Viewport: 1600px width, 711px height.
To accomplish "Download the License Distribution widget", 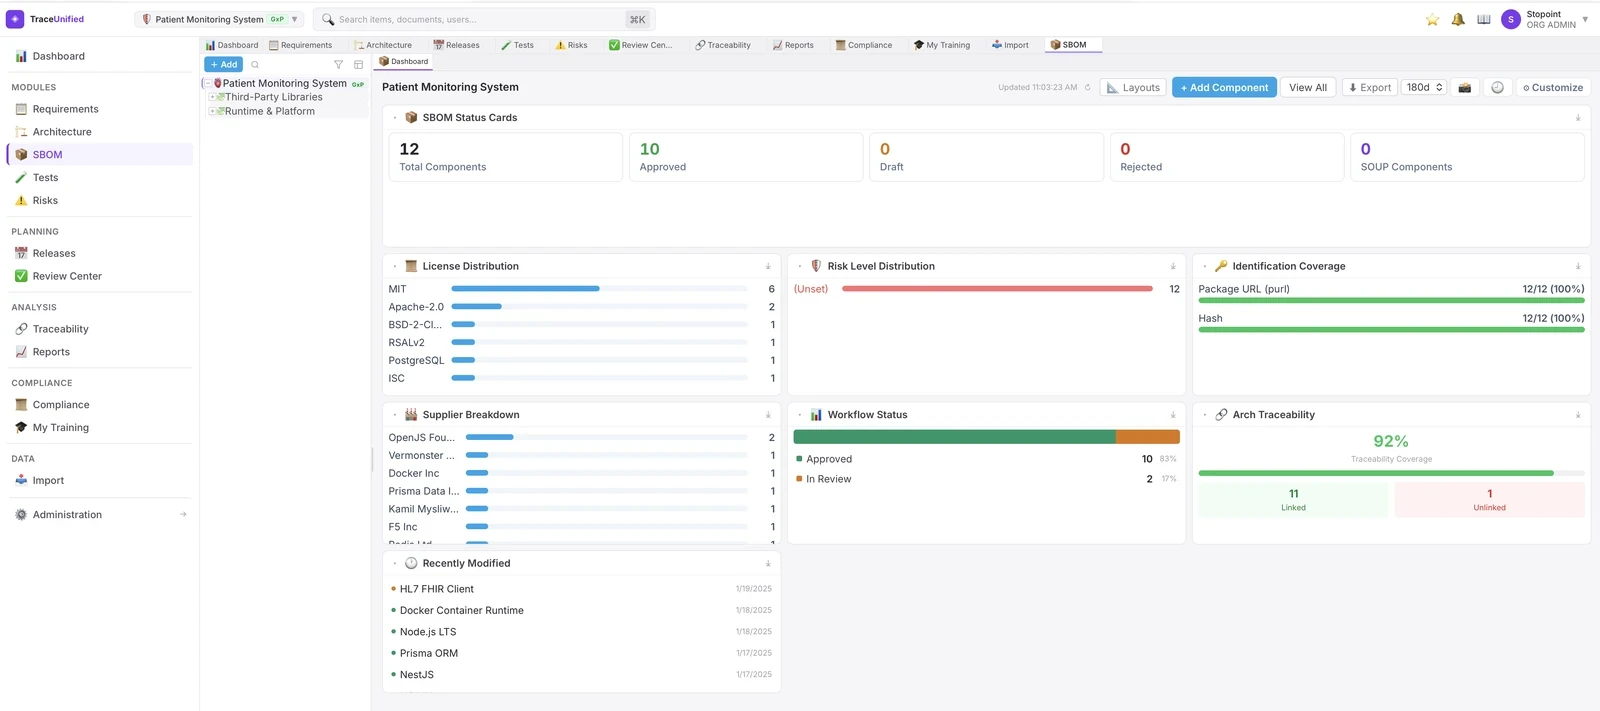I will (768, 266).
